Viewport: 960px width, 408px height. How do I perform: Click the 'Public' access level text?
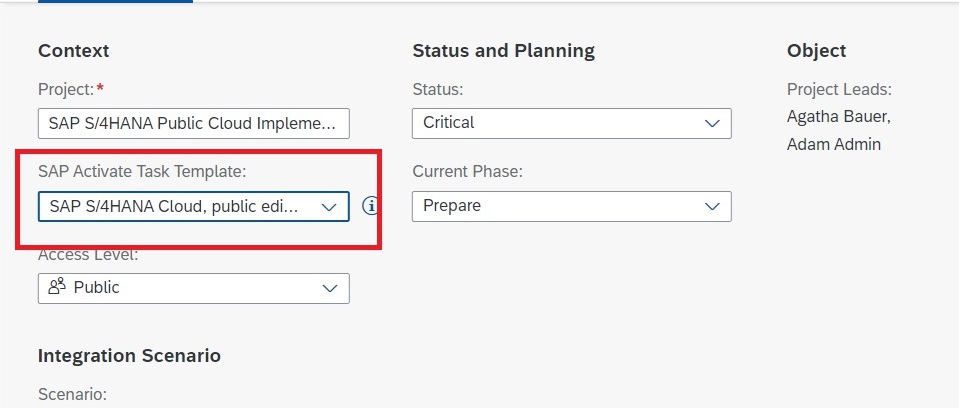(96, 288)
